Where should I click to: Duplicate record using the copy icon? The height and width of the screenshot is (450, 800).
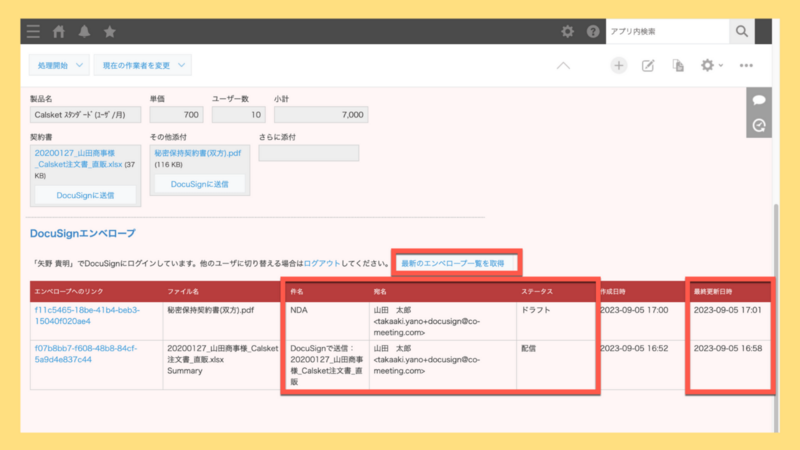(678, 65)
